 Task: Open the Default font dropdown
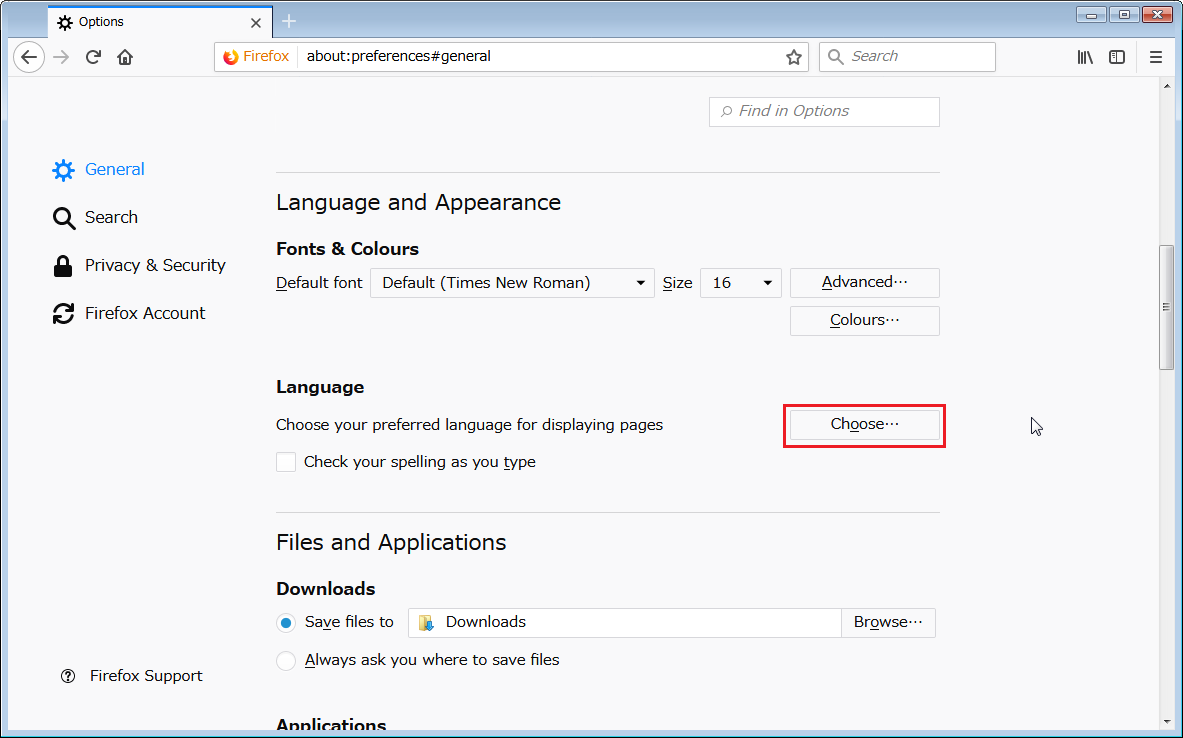512,283
